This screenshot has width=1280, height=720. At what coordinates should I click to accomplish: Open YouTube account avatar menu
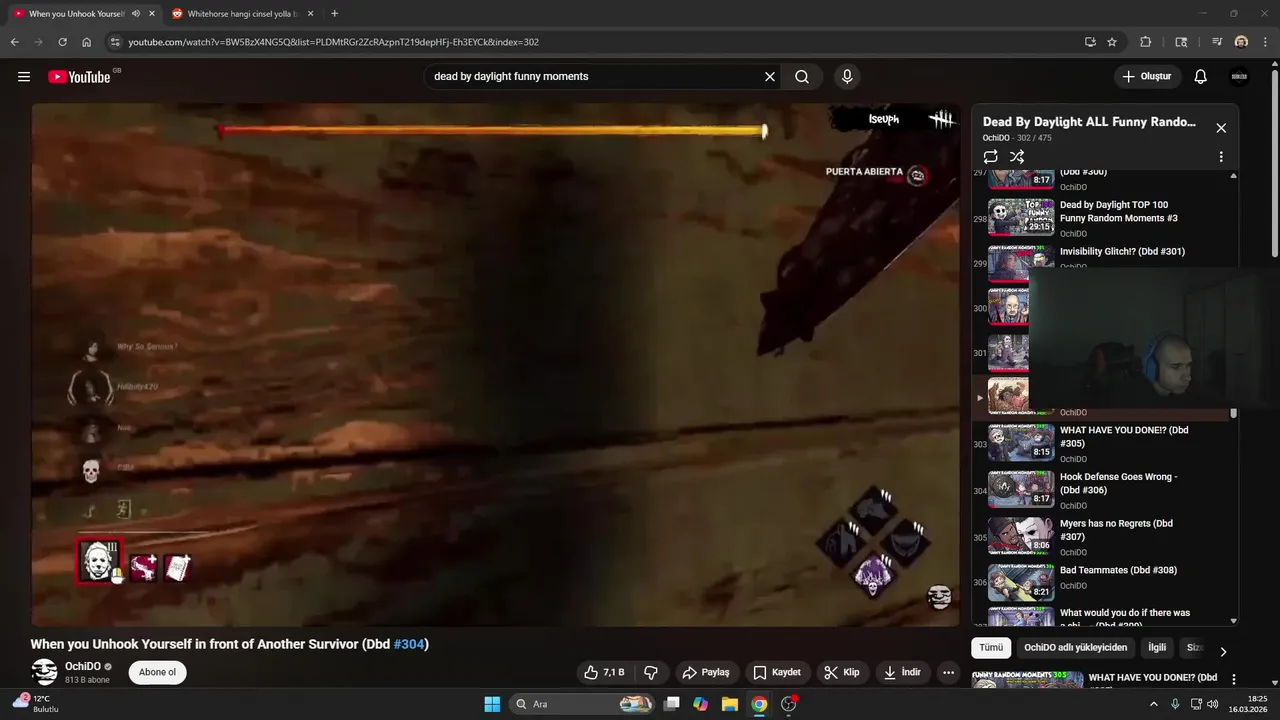click(1239, 77)
